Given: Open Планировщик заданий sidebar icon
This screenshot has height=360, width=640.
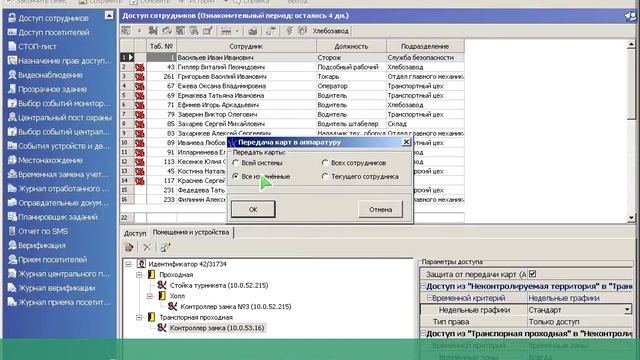Looking at the screenshot, I should coord(12,217).
